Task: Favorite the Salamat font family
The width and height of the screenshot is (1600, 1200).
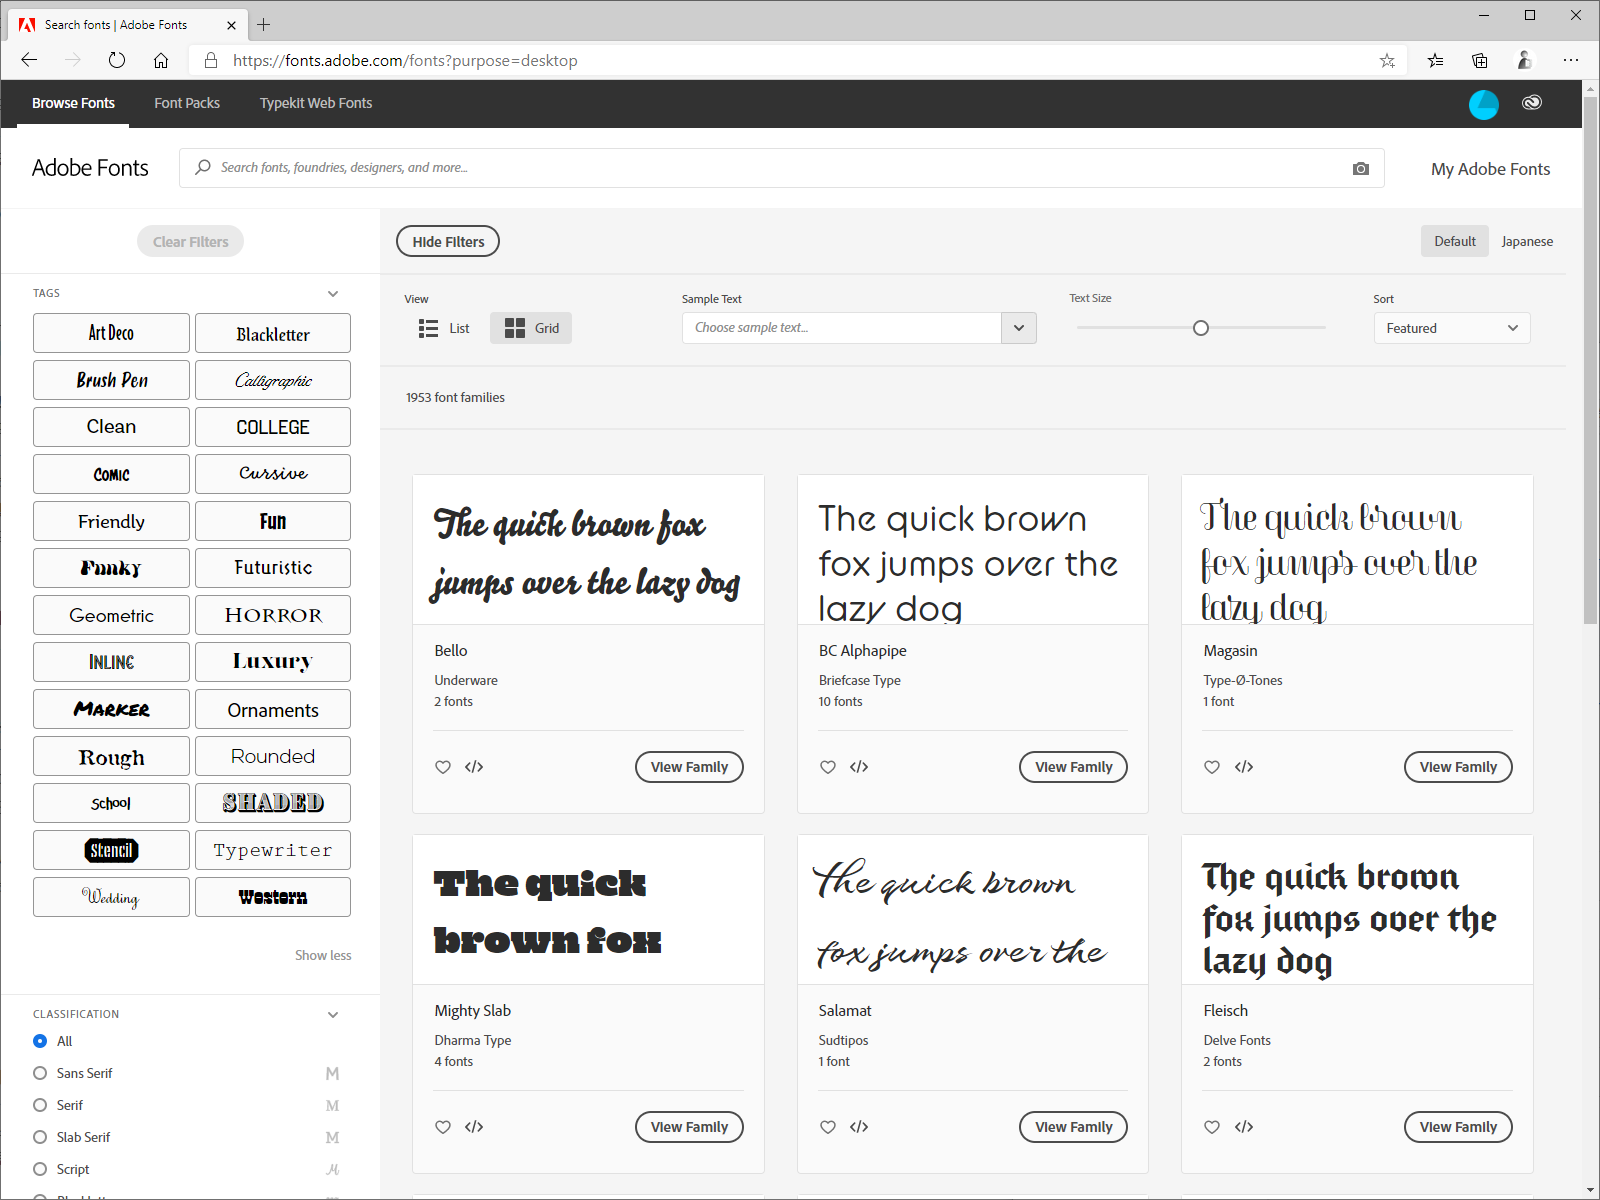Action: (x=828, y=1127)
